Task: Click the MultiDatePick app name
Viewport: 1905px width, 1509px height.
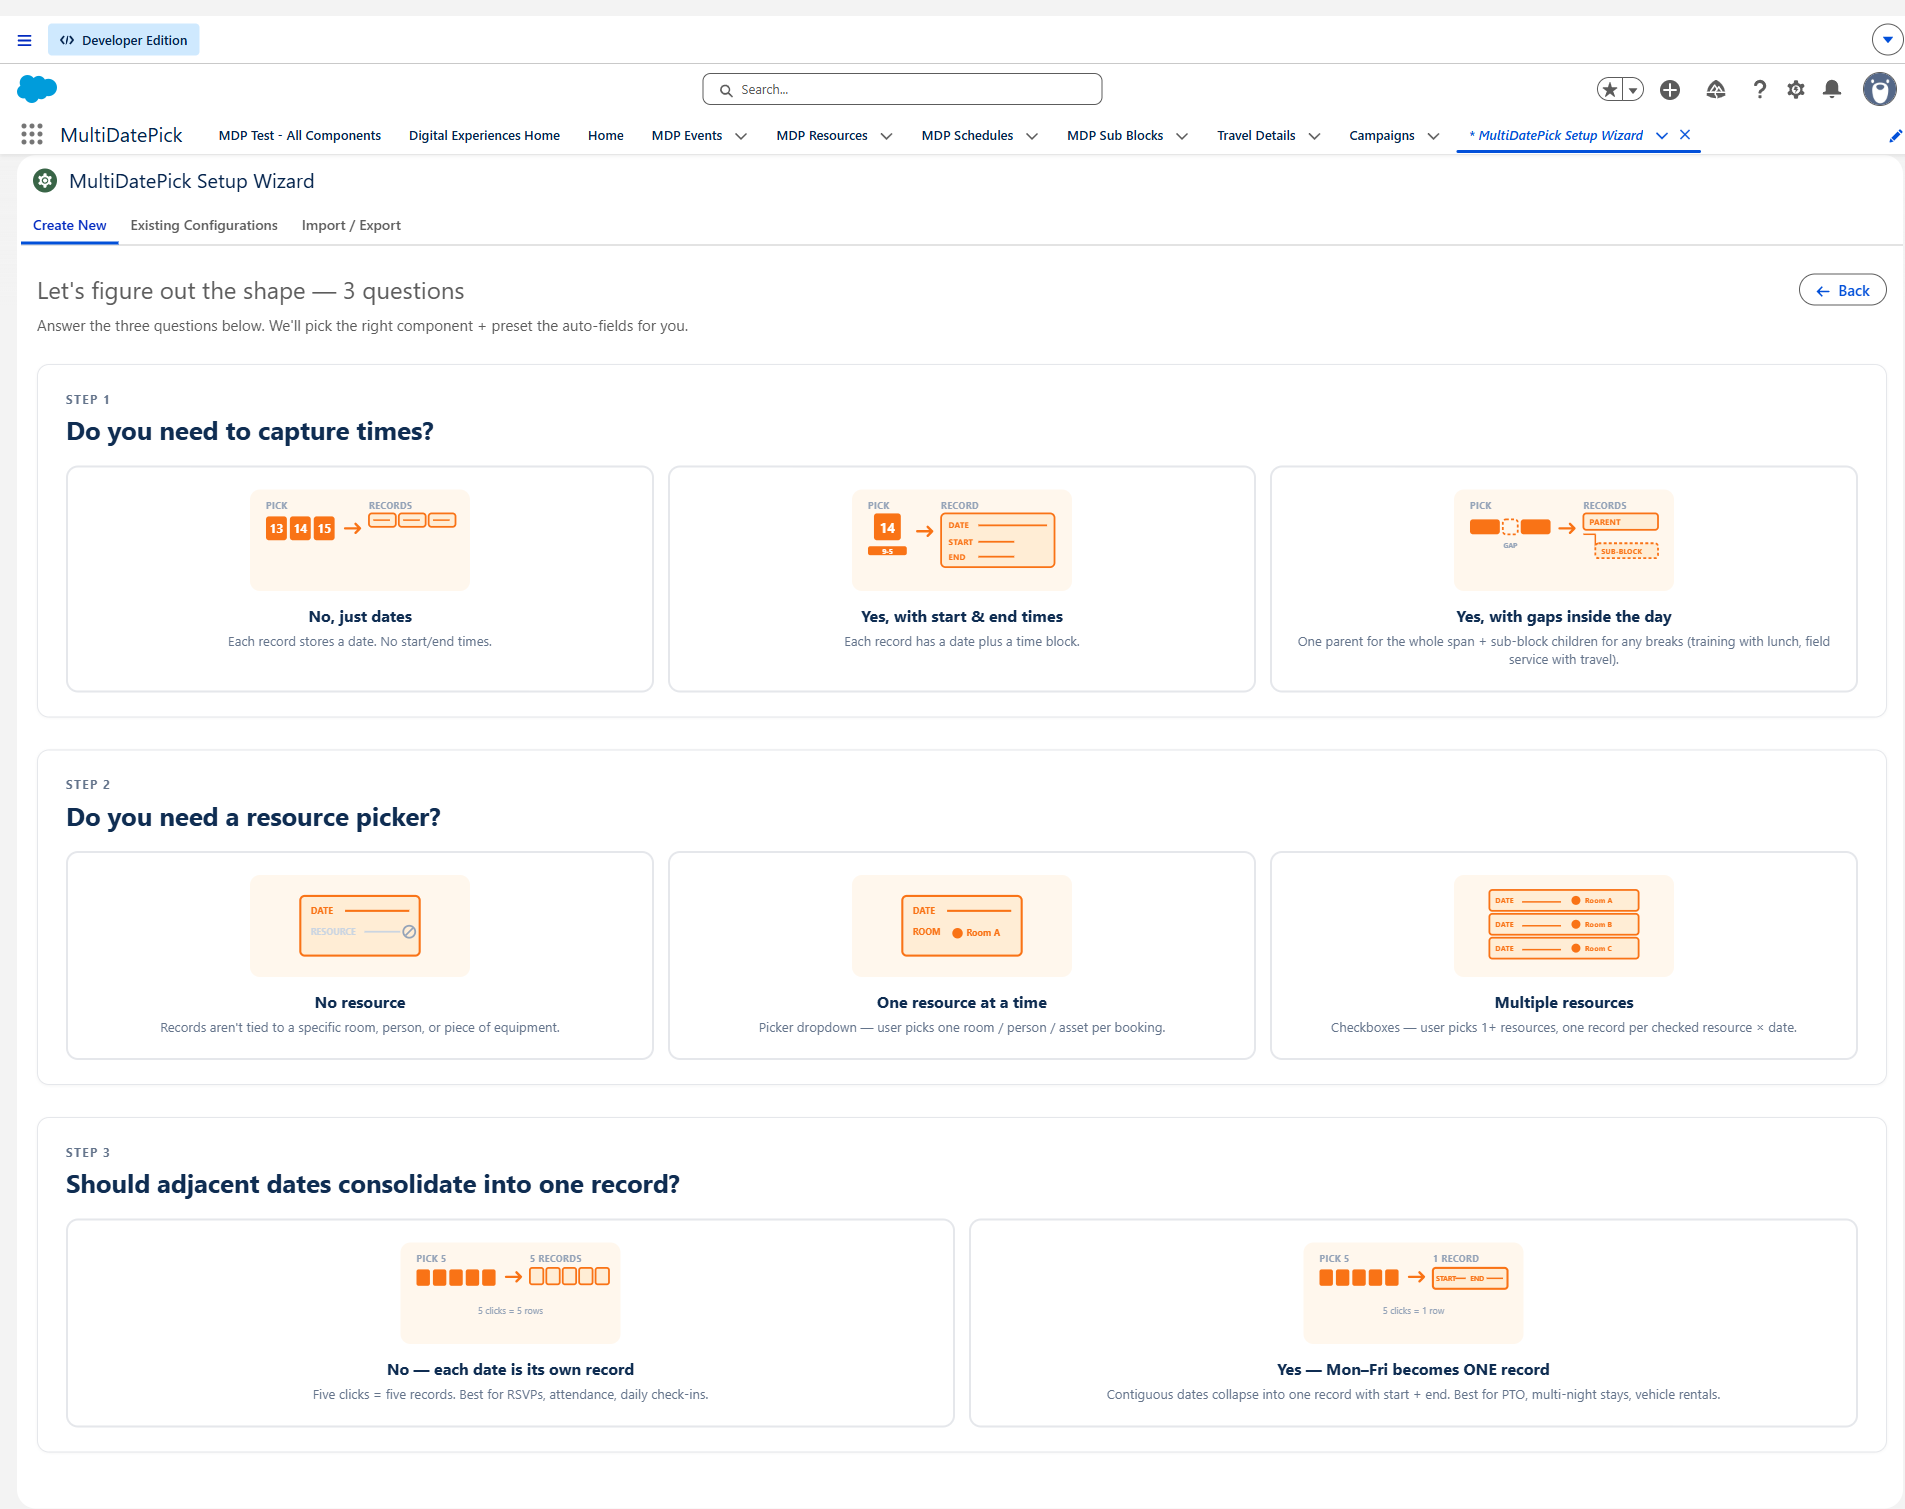Action: point(121,135)
